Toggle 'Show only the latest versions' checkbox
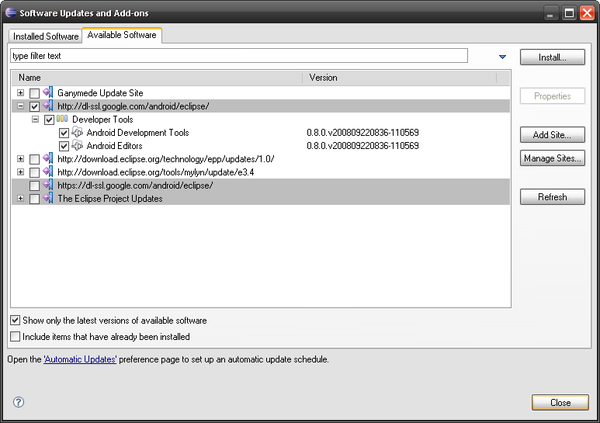This screenshot has height=423, width=600. click(15, 320)
